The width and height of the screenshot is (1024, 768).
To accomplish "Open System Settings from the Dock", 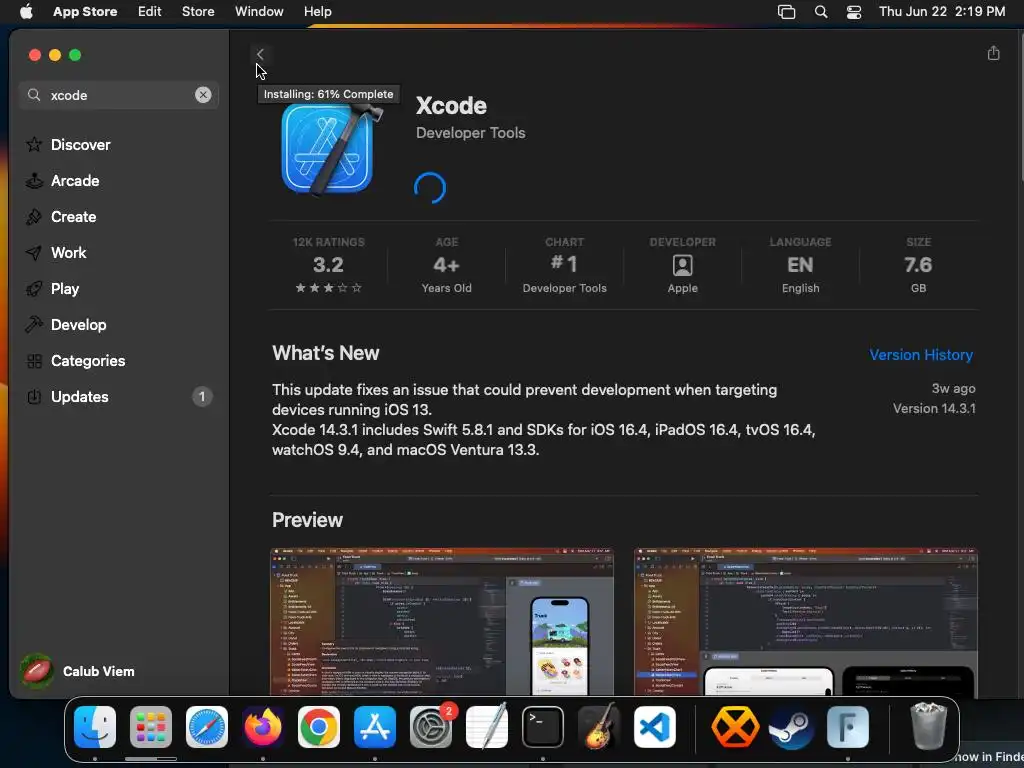I will coord(431,727).
